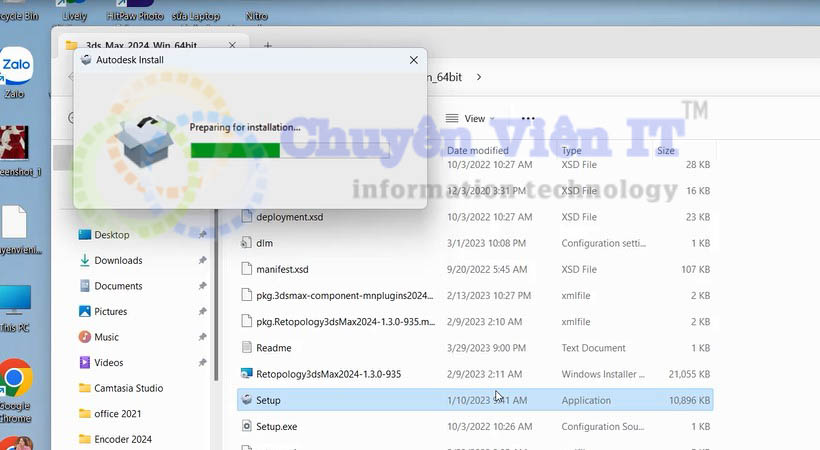Click the Retopology installer file icon

tap(247, 374)
